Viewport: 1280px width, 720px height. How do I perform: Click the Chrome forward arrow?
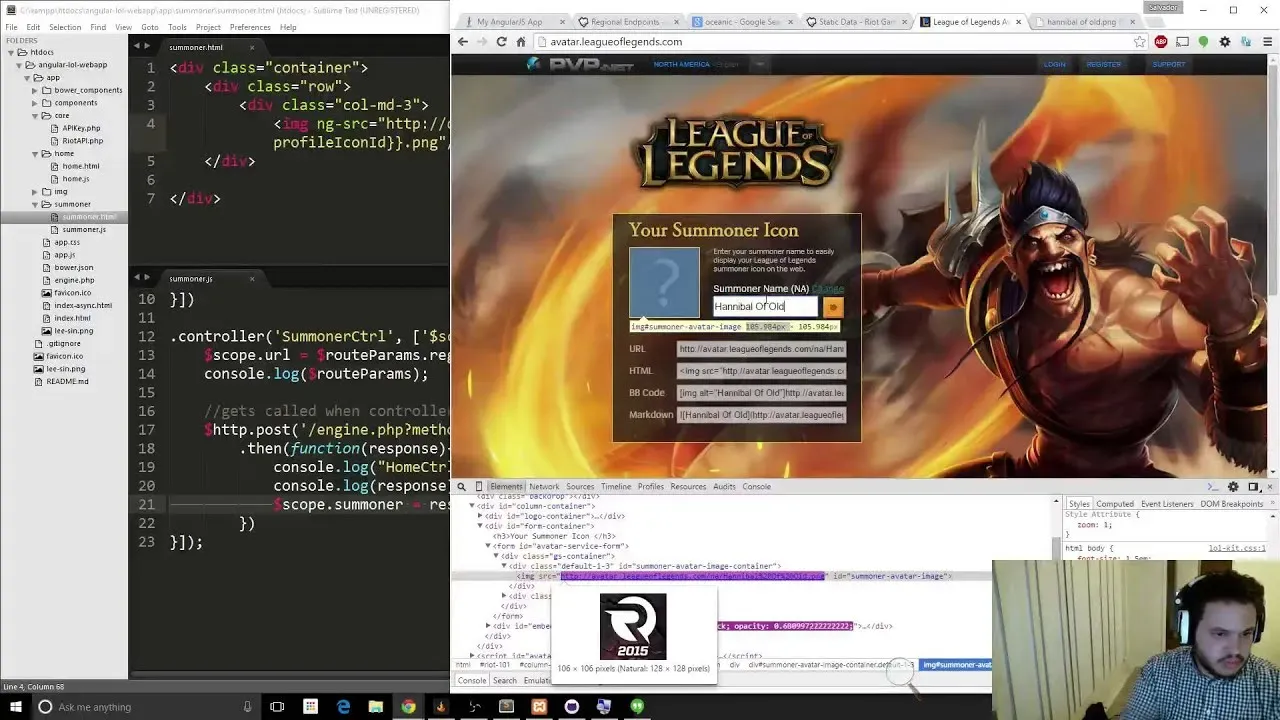pos(482,42)
